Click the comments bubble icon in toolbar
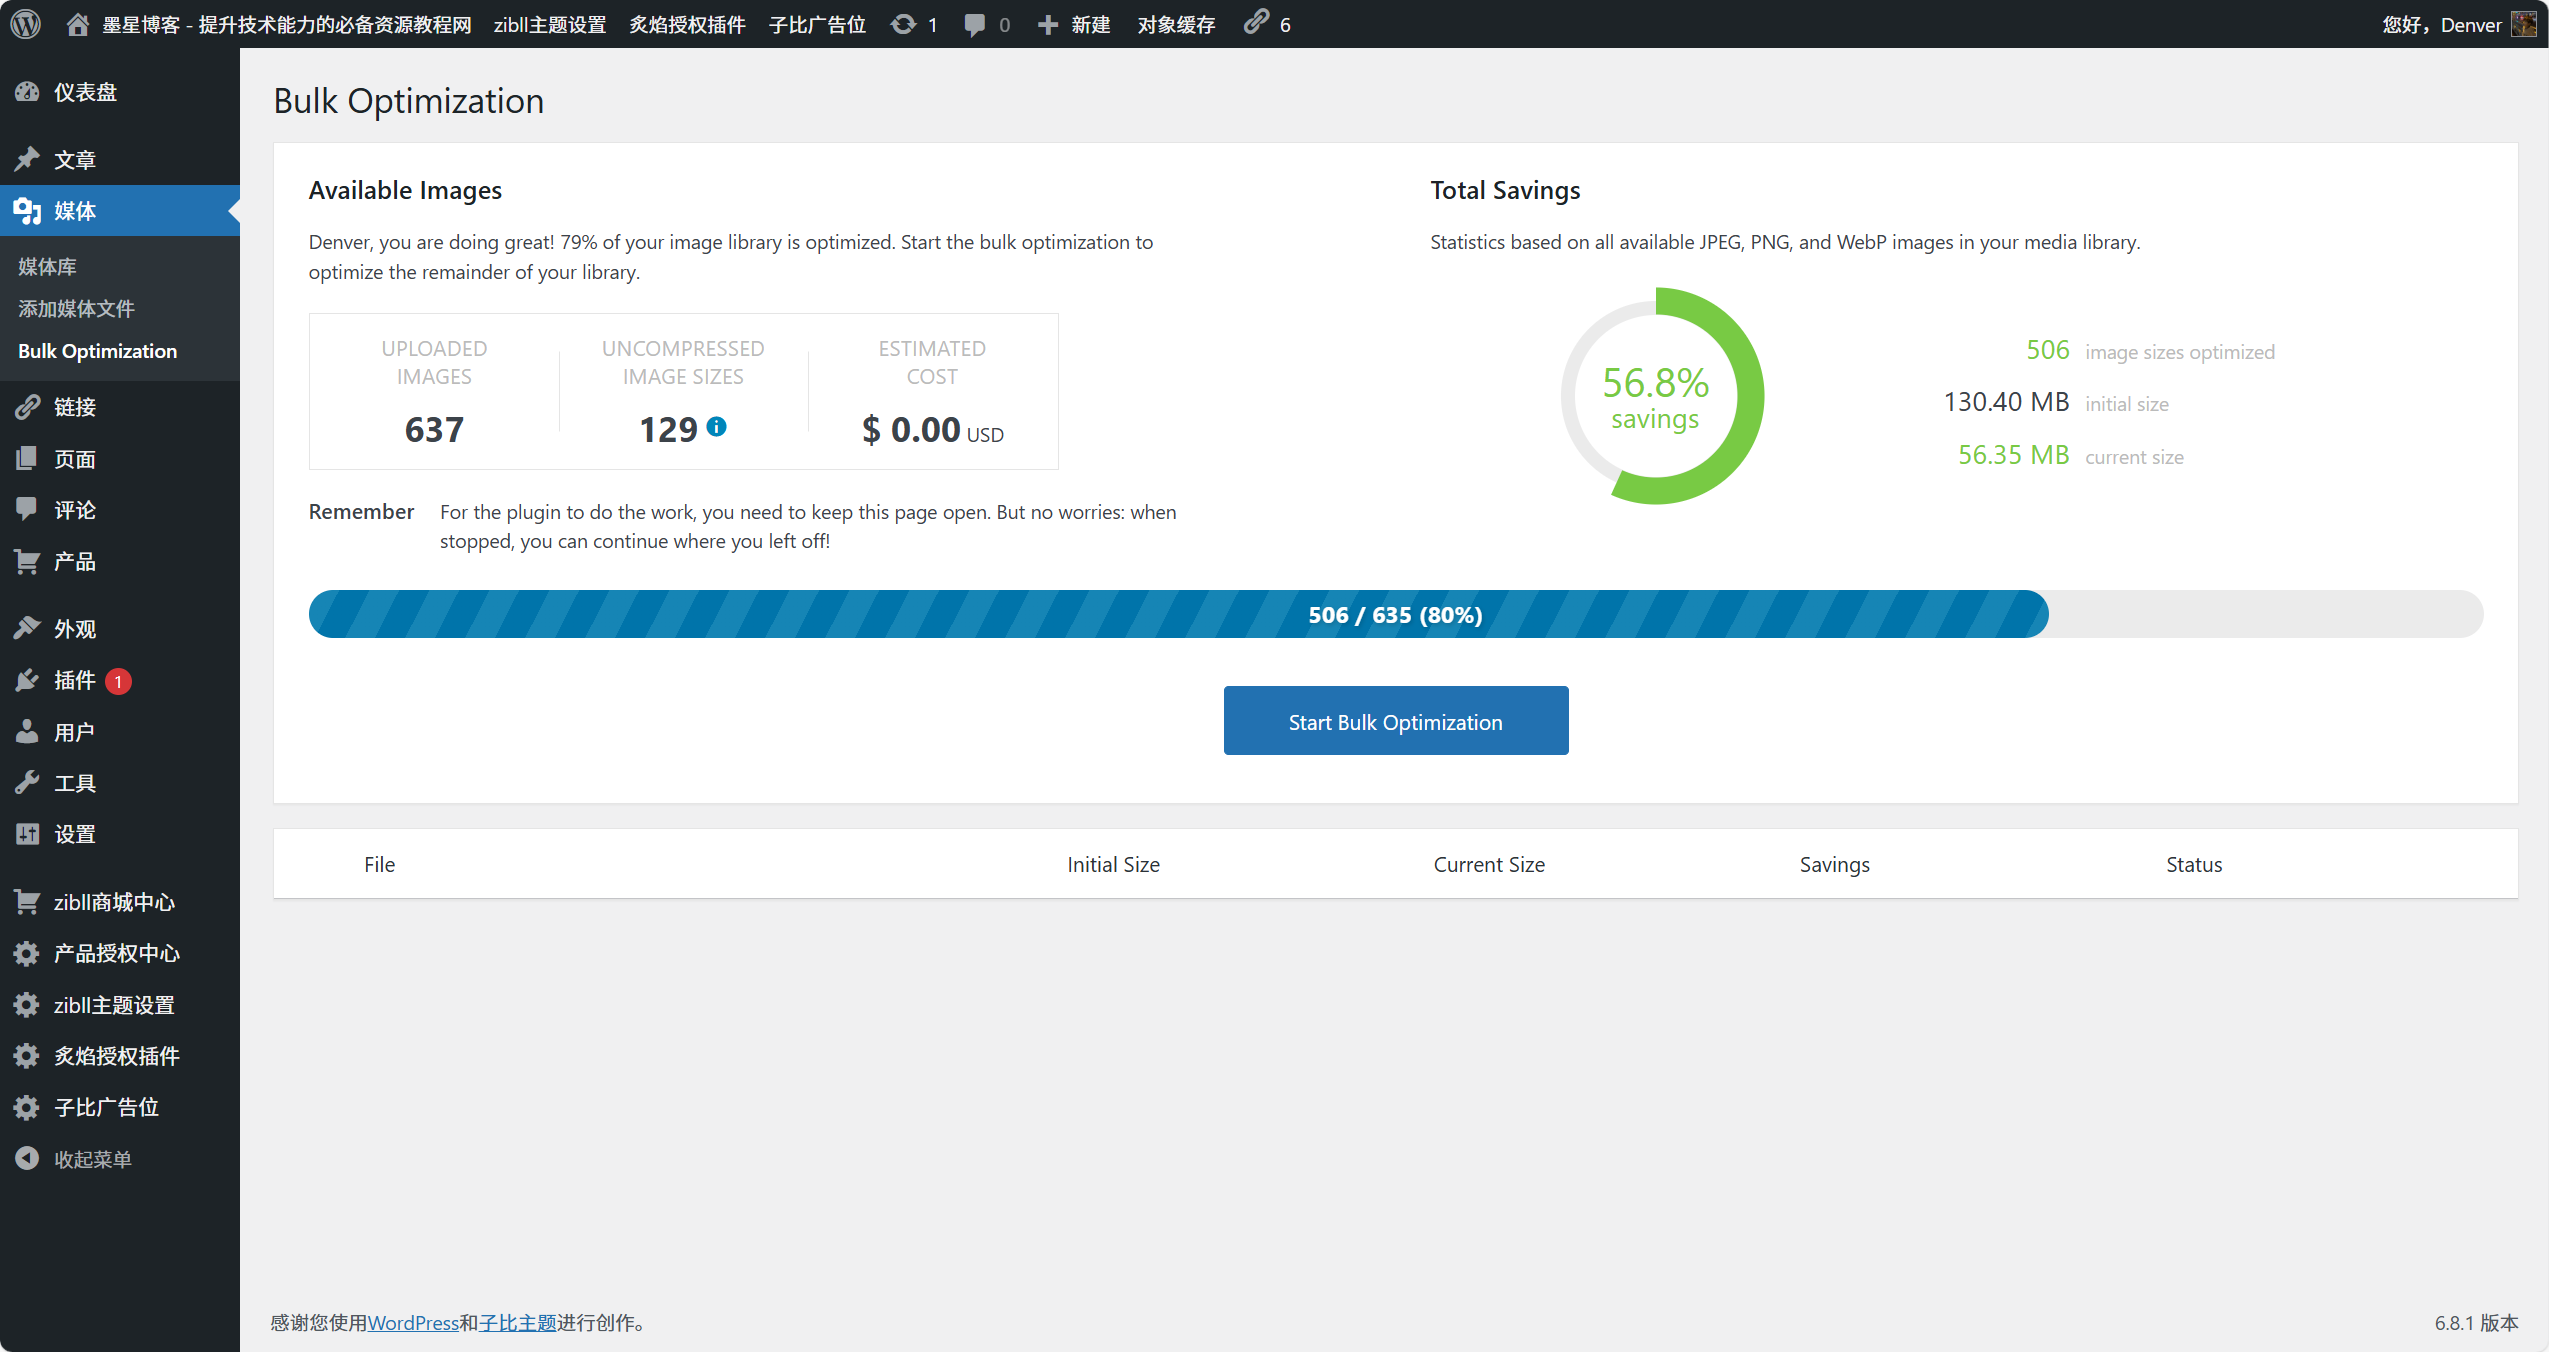This screenshot has height=1352, width=2549. point(974,24)
